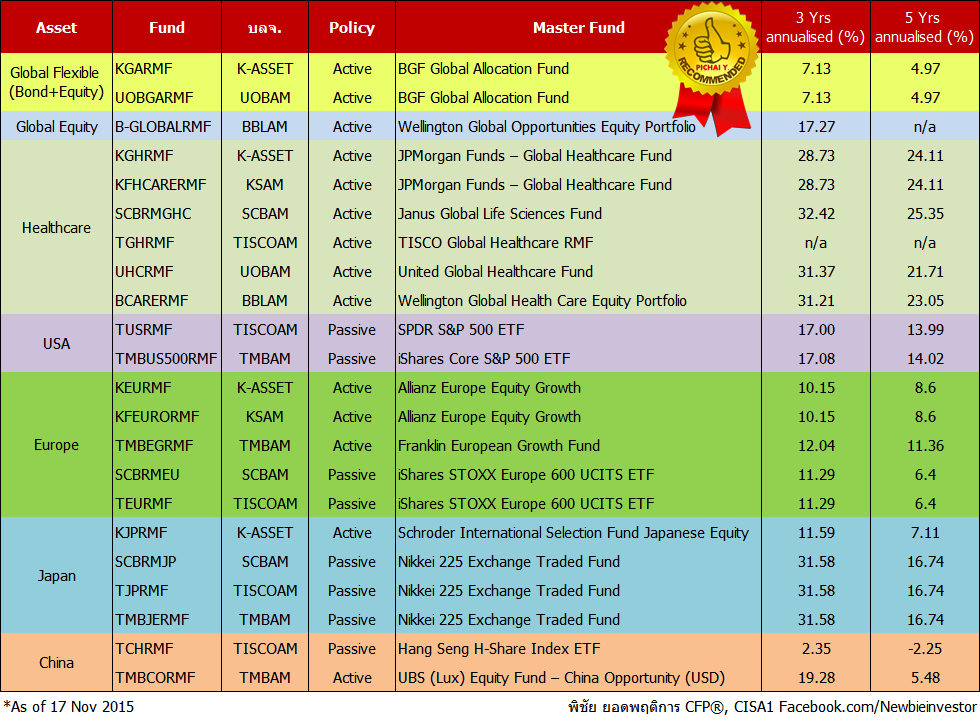Click the TMBUS500RMF fund name
Image resolution: width=980 pixels, height=722 pixels.
click(x=166, y=359)
